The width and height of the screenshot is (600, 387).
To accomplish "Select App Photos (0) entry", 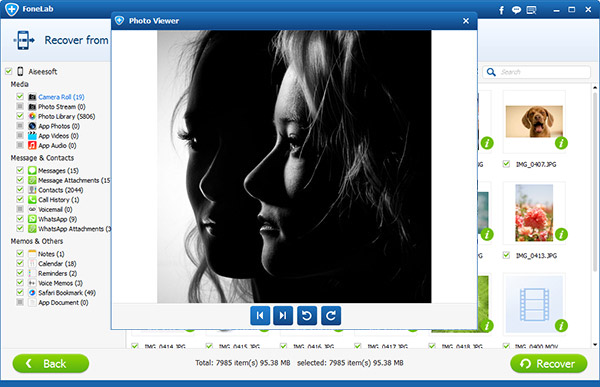I will [59, 126].
